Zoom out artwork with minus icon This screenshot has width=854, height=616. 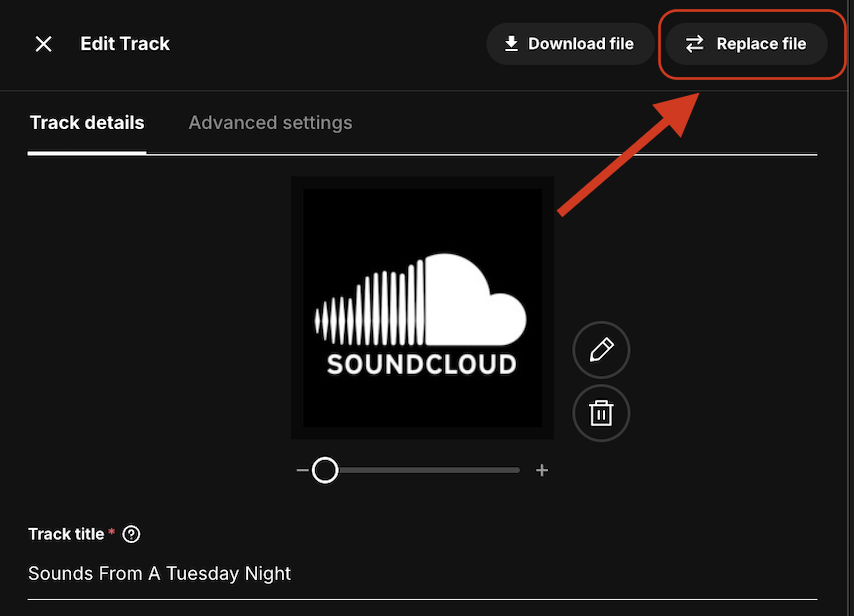(x=302, y=470)
